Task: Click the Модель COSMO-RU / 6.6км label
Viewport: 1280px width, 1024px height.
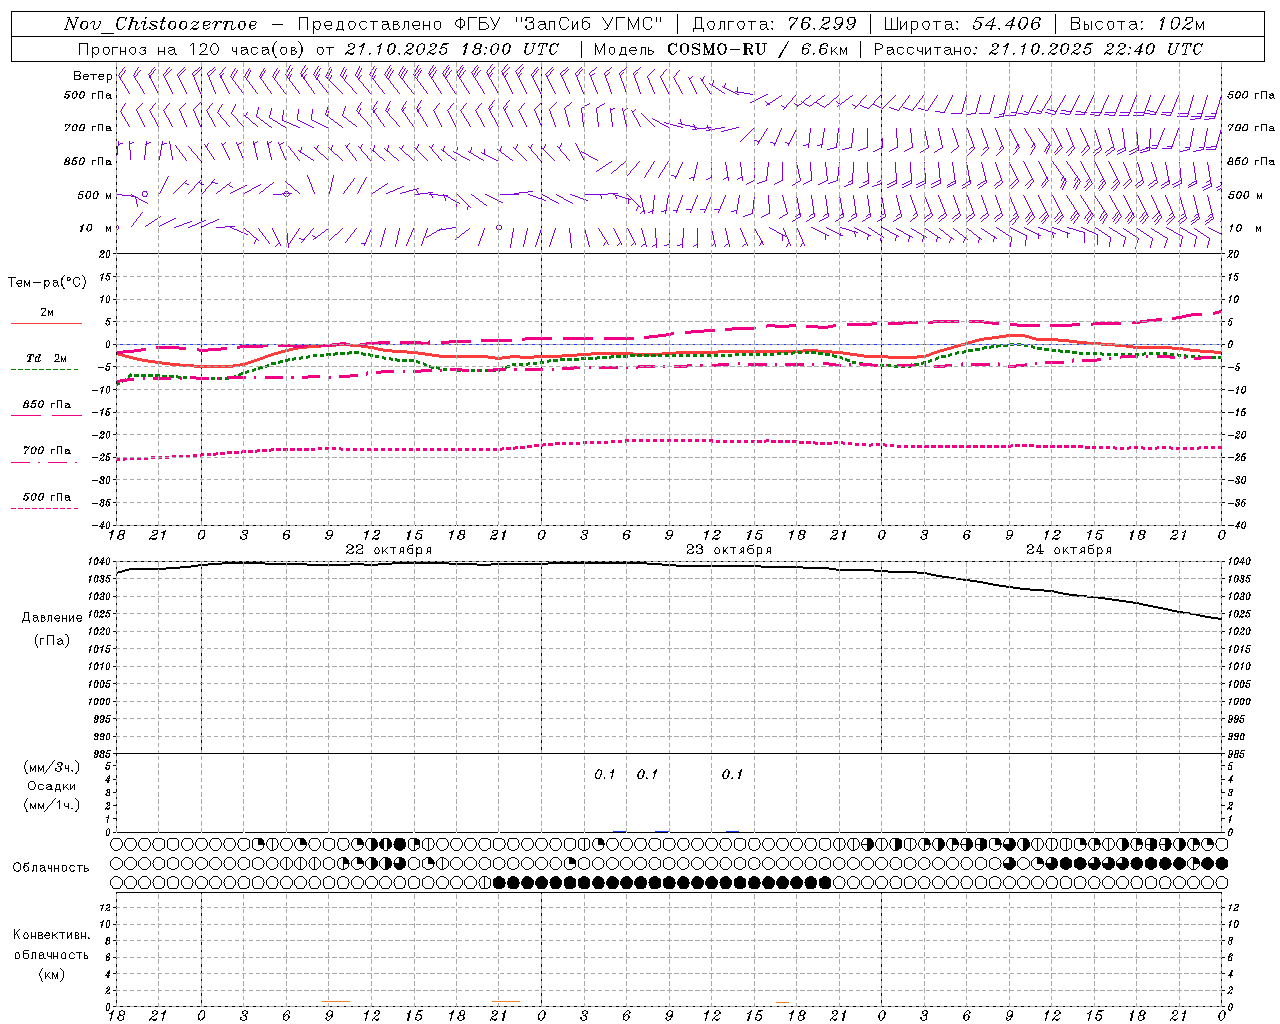Action: (720, 49)
